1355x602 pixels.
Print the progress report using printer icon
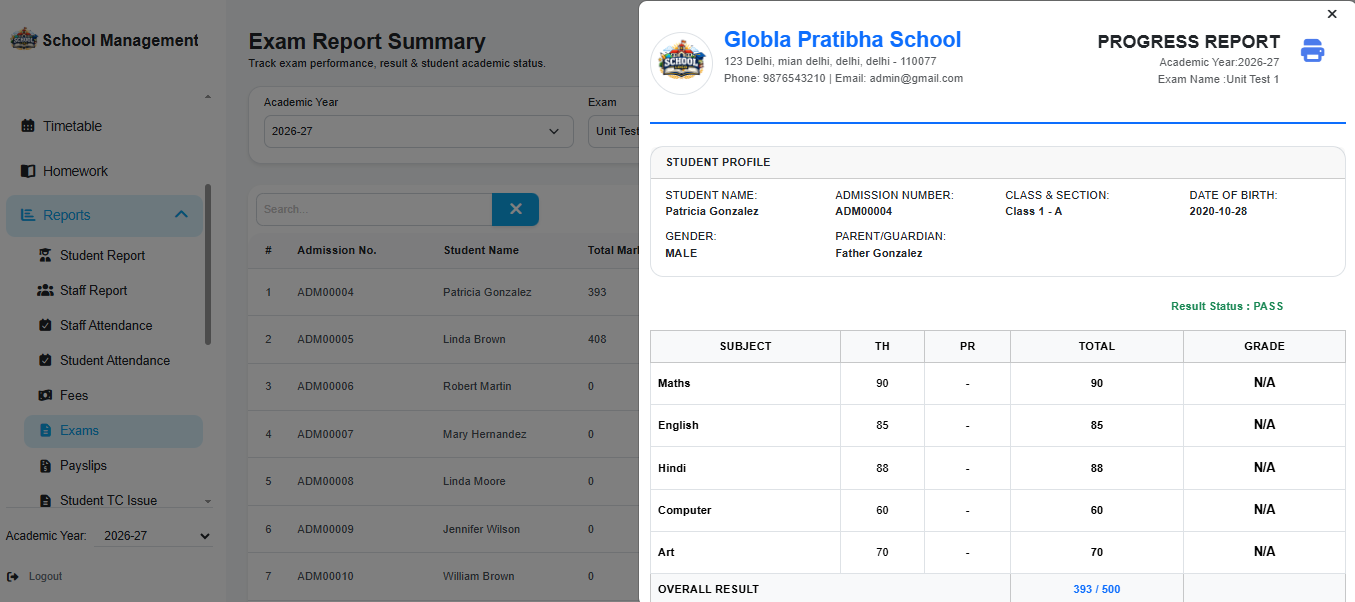[1312, 51]
